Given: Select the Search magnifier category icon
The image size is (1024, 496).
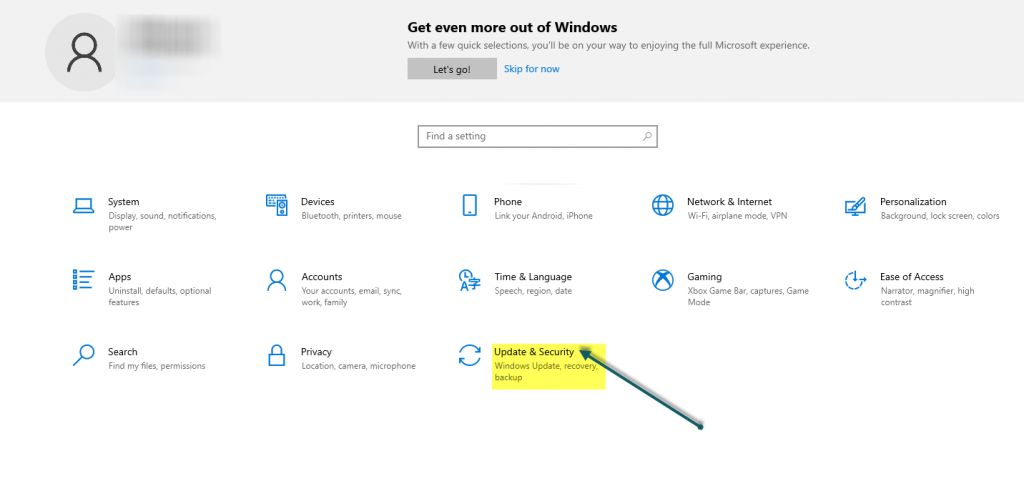Looking at the screenshot, I should click(x=84, y=355).
